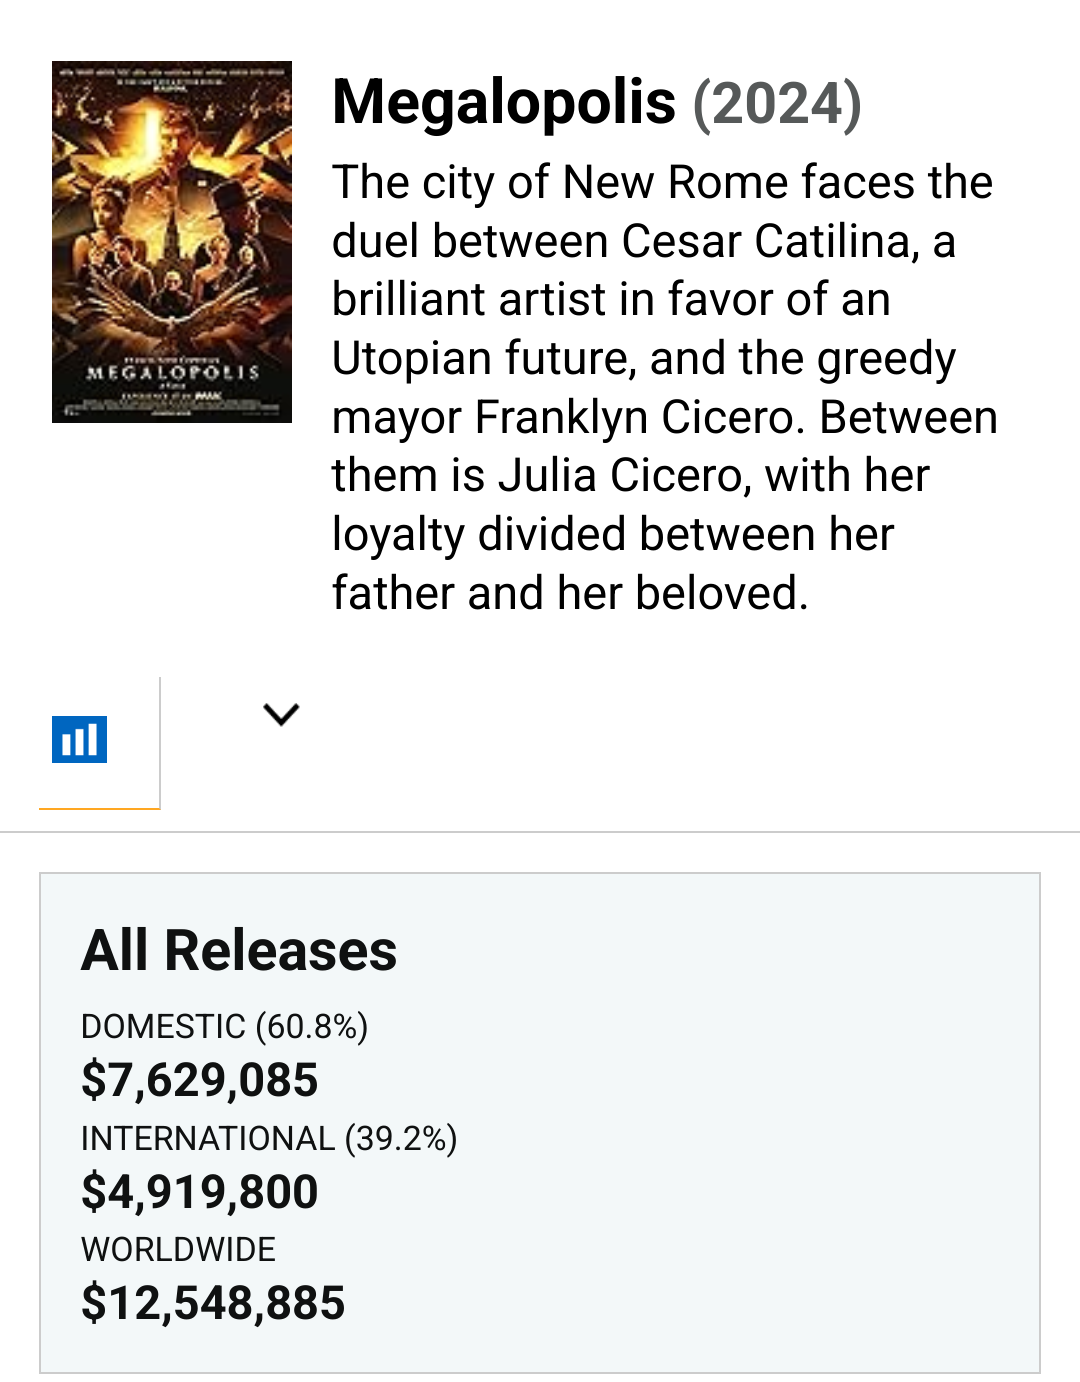
Task: Click the $12,548,885 worldwide gross figure
Action: tap(213, 1303)
